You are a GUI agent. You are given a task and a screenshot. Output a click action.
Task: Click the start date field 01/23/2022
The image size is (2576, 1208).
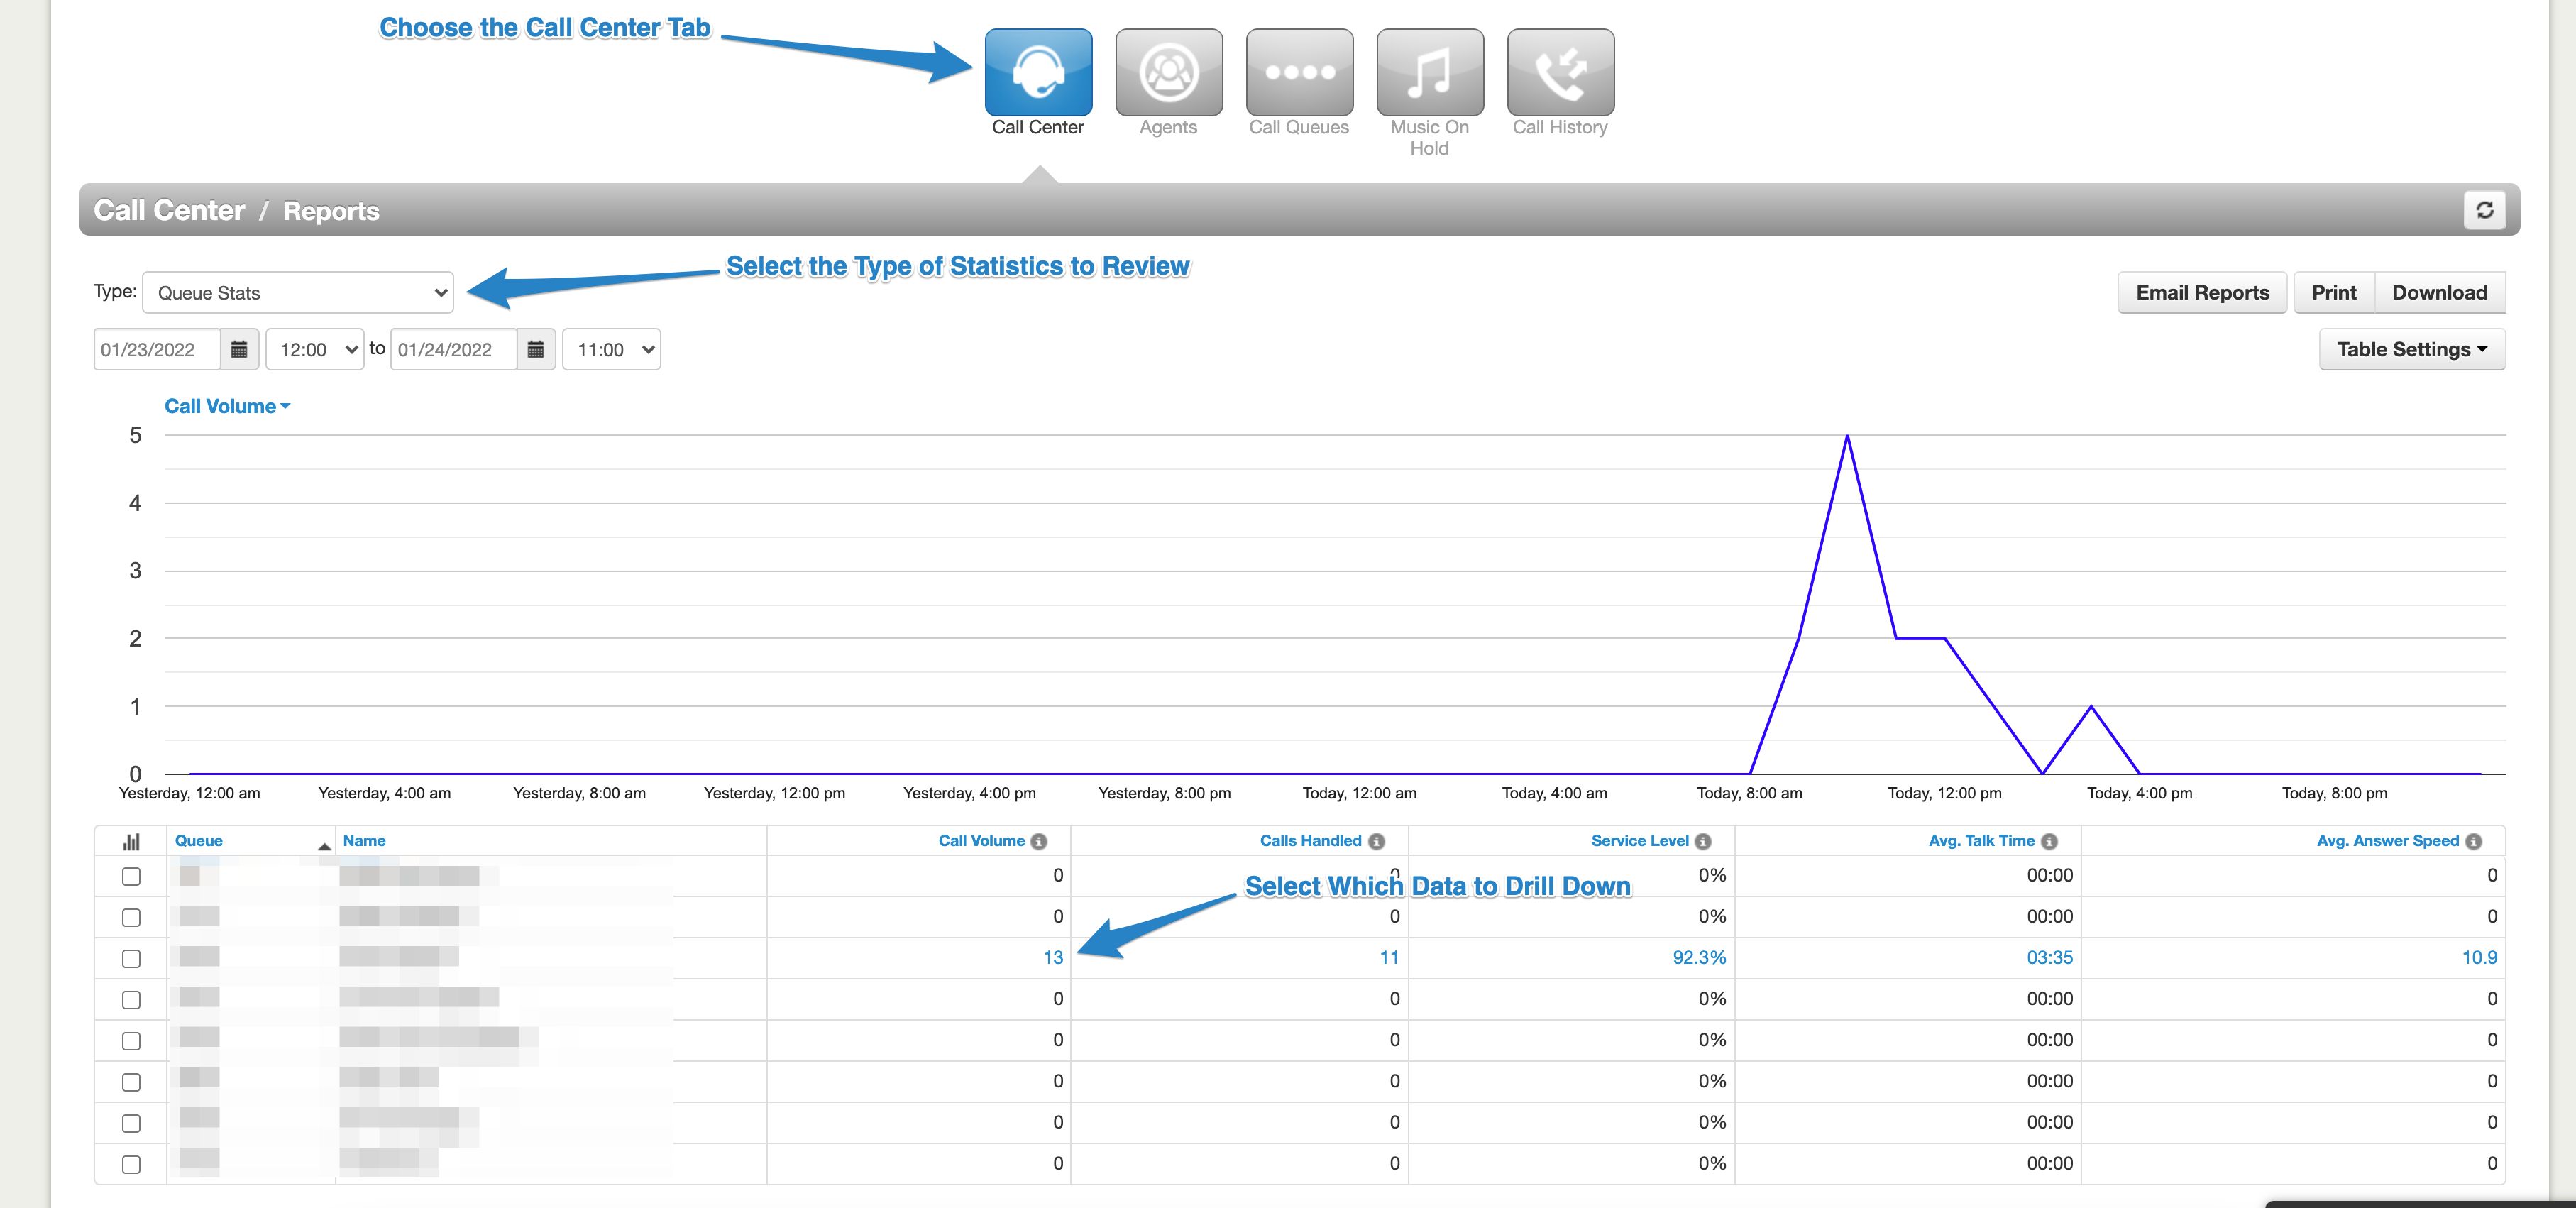pos(156,349)
